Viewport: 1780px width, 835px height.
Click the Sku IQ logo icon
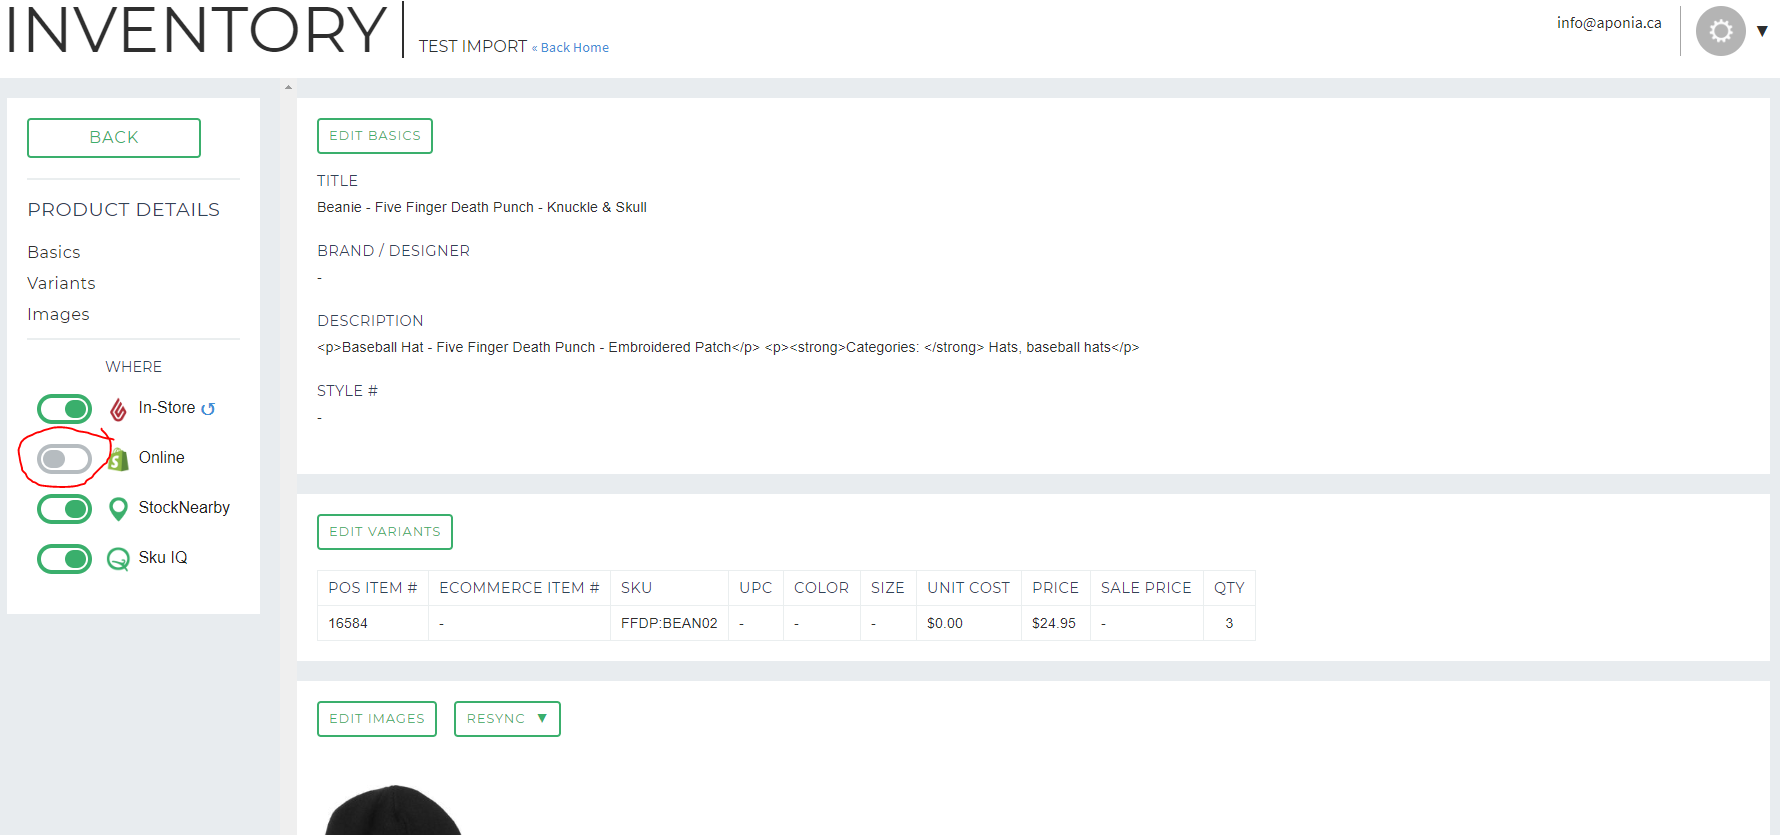(x=118, y=559)
